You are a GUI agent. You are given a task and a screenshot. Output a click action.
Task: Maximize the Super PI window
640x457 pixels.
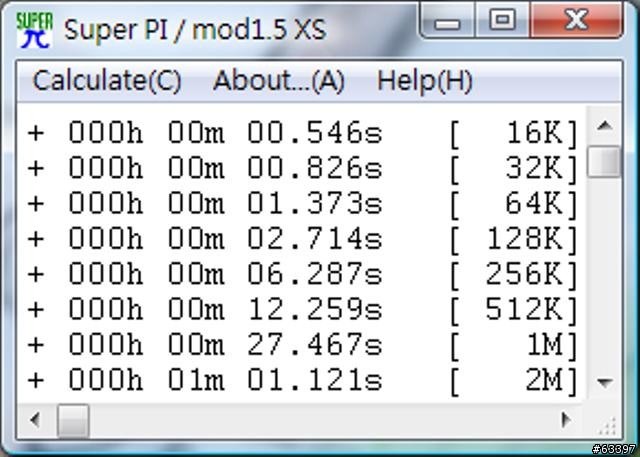[x=502, y=20]
